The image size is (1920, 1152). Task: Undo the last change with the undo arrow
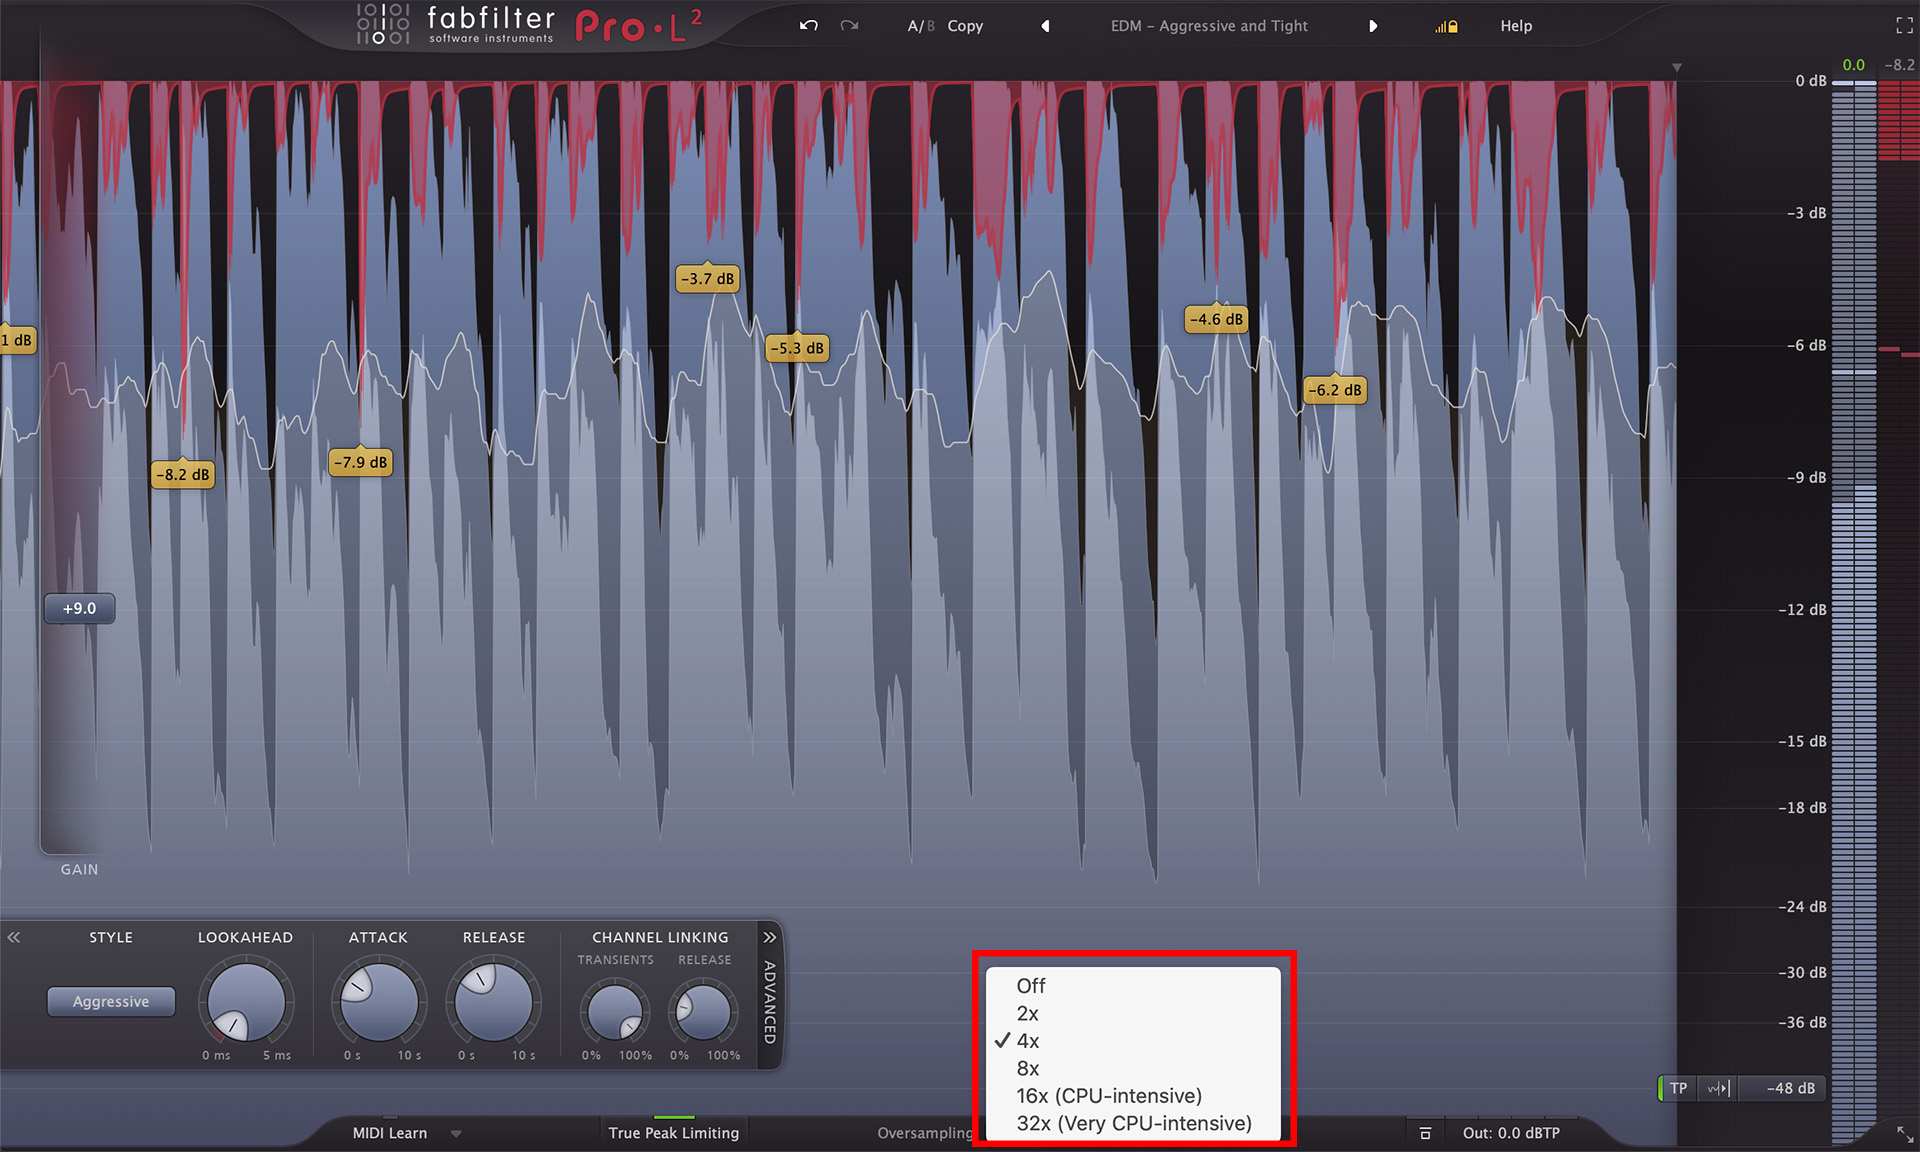[x=809, y=26]
